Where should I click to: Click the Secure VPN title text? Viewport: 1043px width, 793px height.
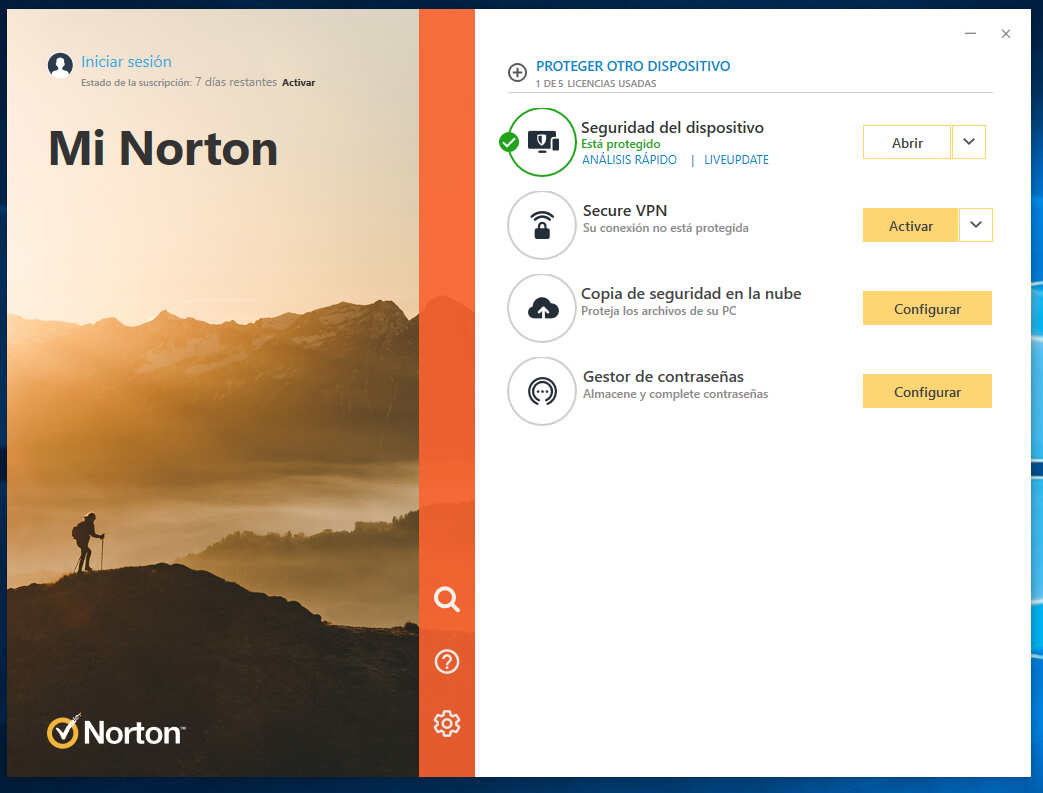tap(625, 210)
